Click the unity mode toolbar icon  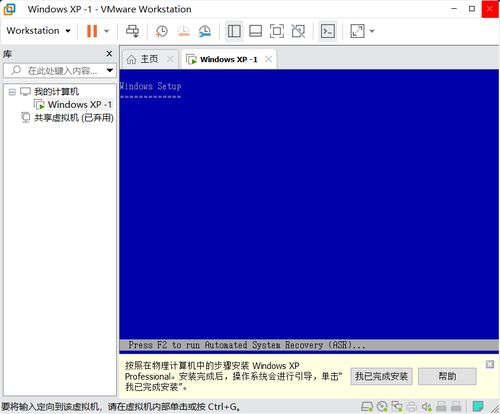click(x=298, y=31)
